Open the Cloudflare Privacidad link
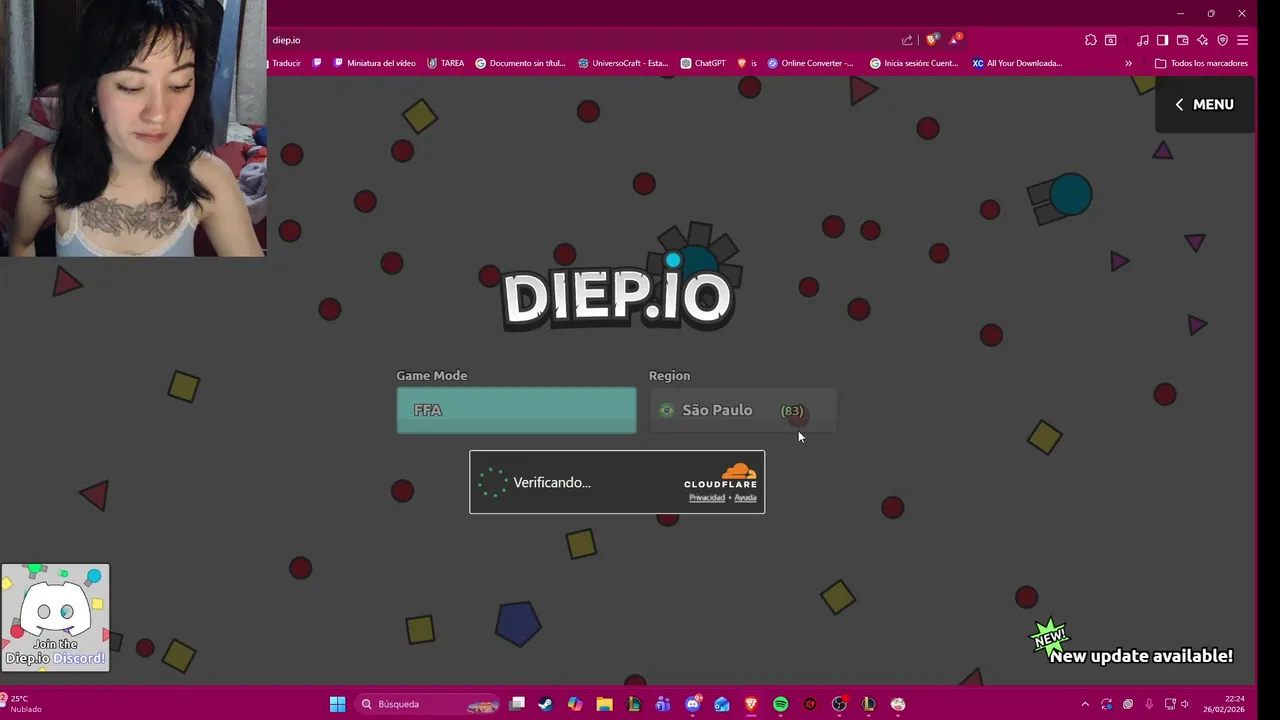 (707, 498)
